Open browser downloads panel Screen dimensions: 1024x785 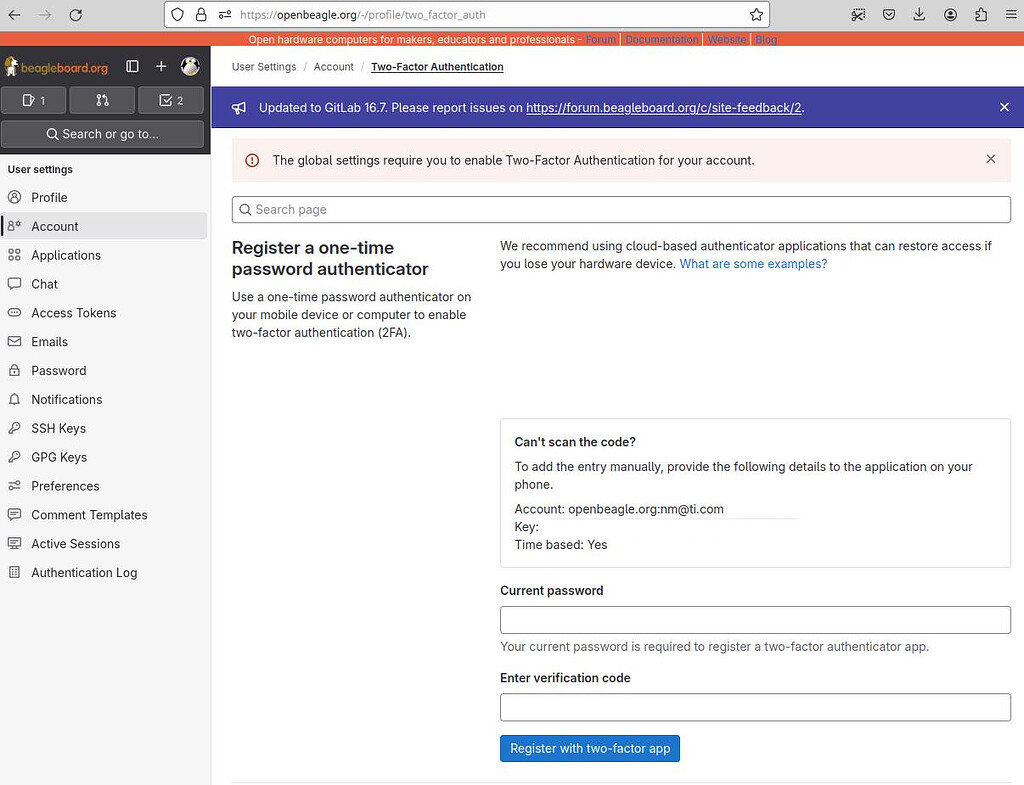[920, 14]
